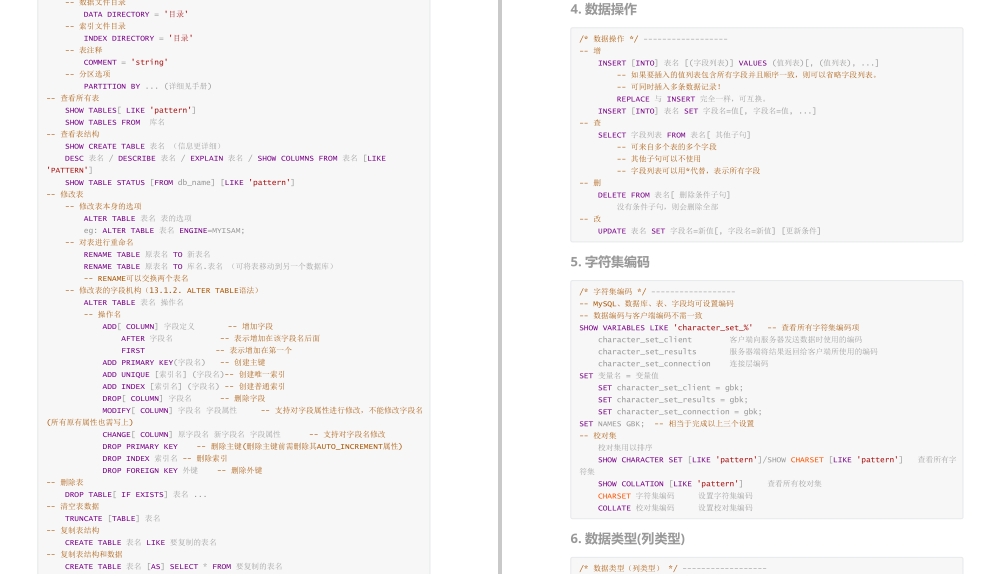Click the 'ADD UNIQUE [索引名]' line

[193, 375]
